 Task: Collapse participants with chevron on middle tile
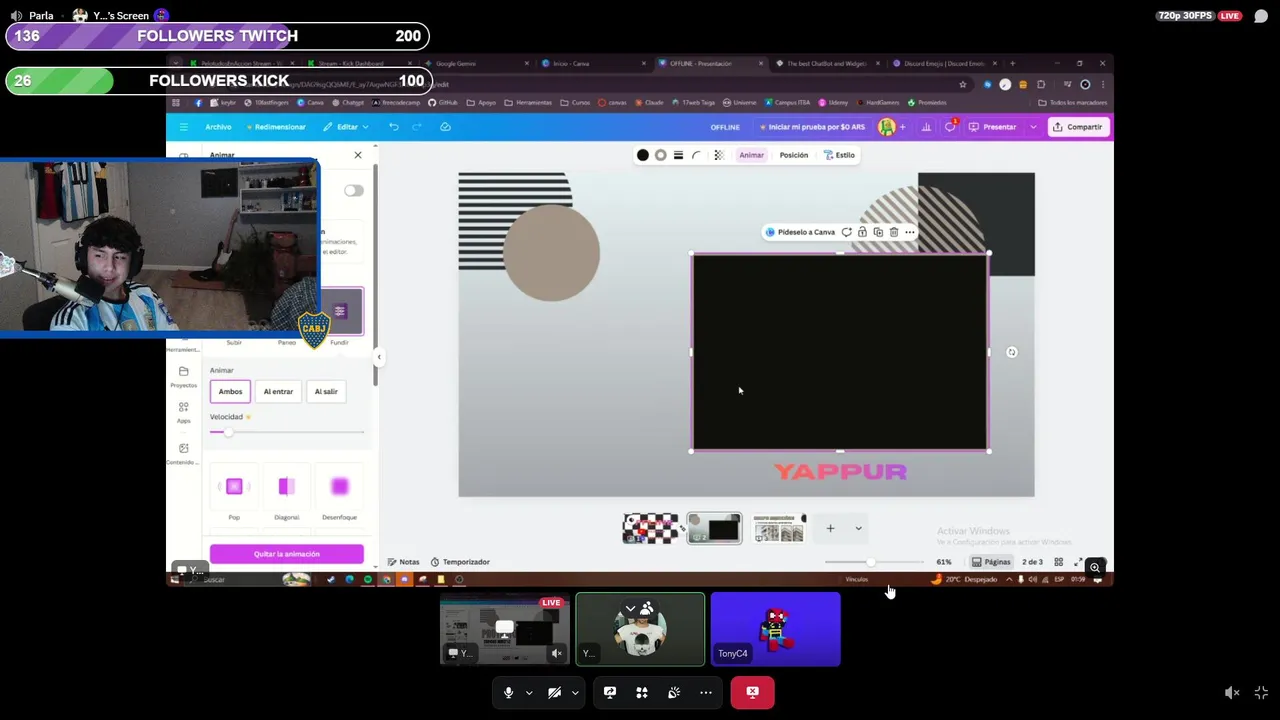630,608
